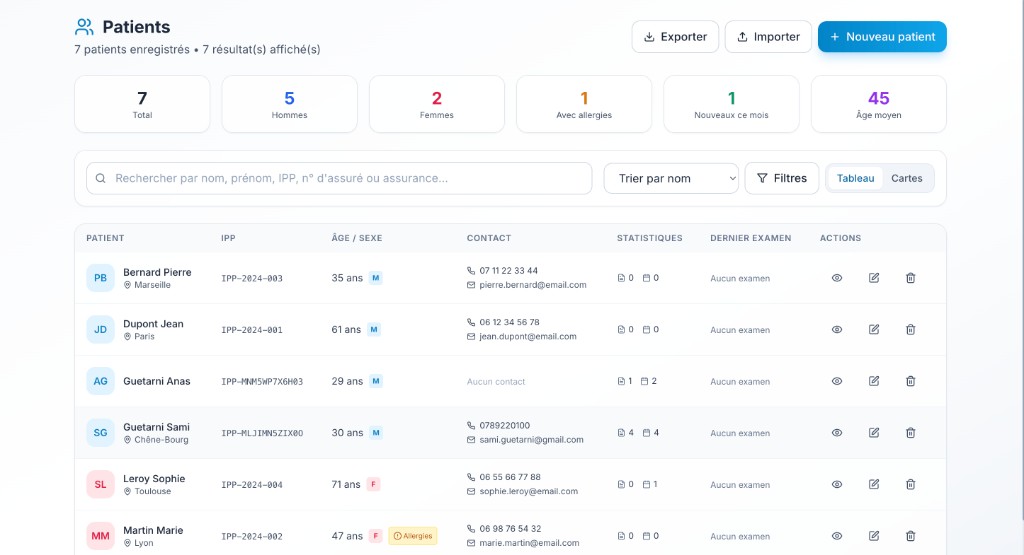Delete Dupont Jean with the trash icon
Screen dimensions: 1024x555
tap(910, 330)
